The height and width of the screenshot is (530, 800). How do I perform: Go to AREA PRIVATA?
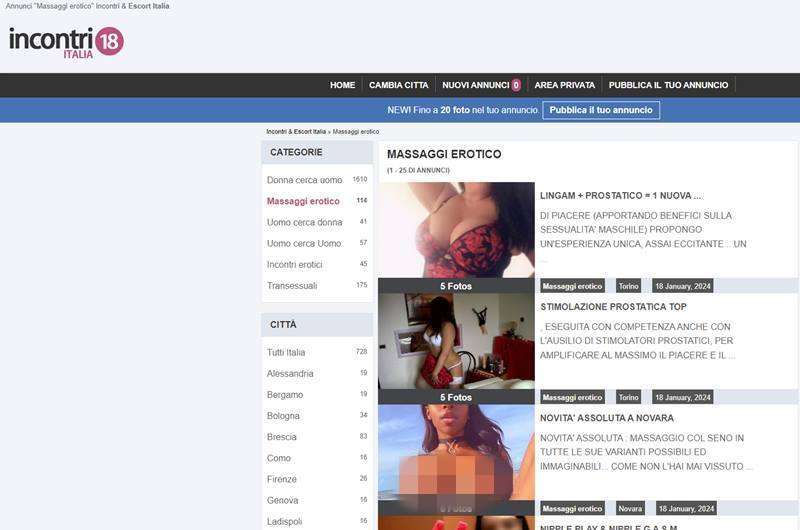pos(564,85)
